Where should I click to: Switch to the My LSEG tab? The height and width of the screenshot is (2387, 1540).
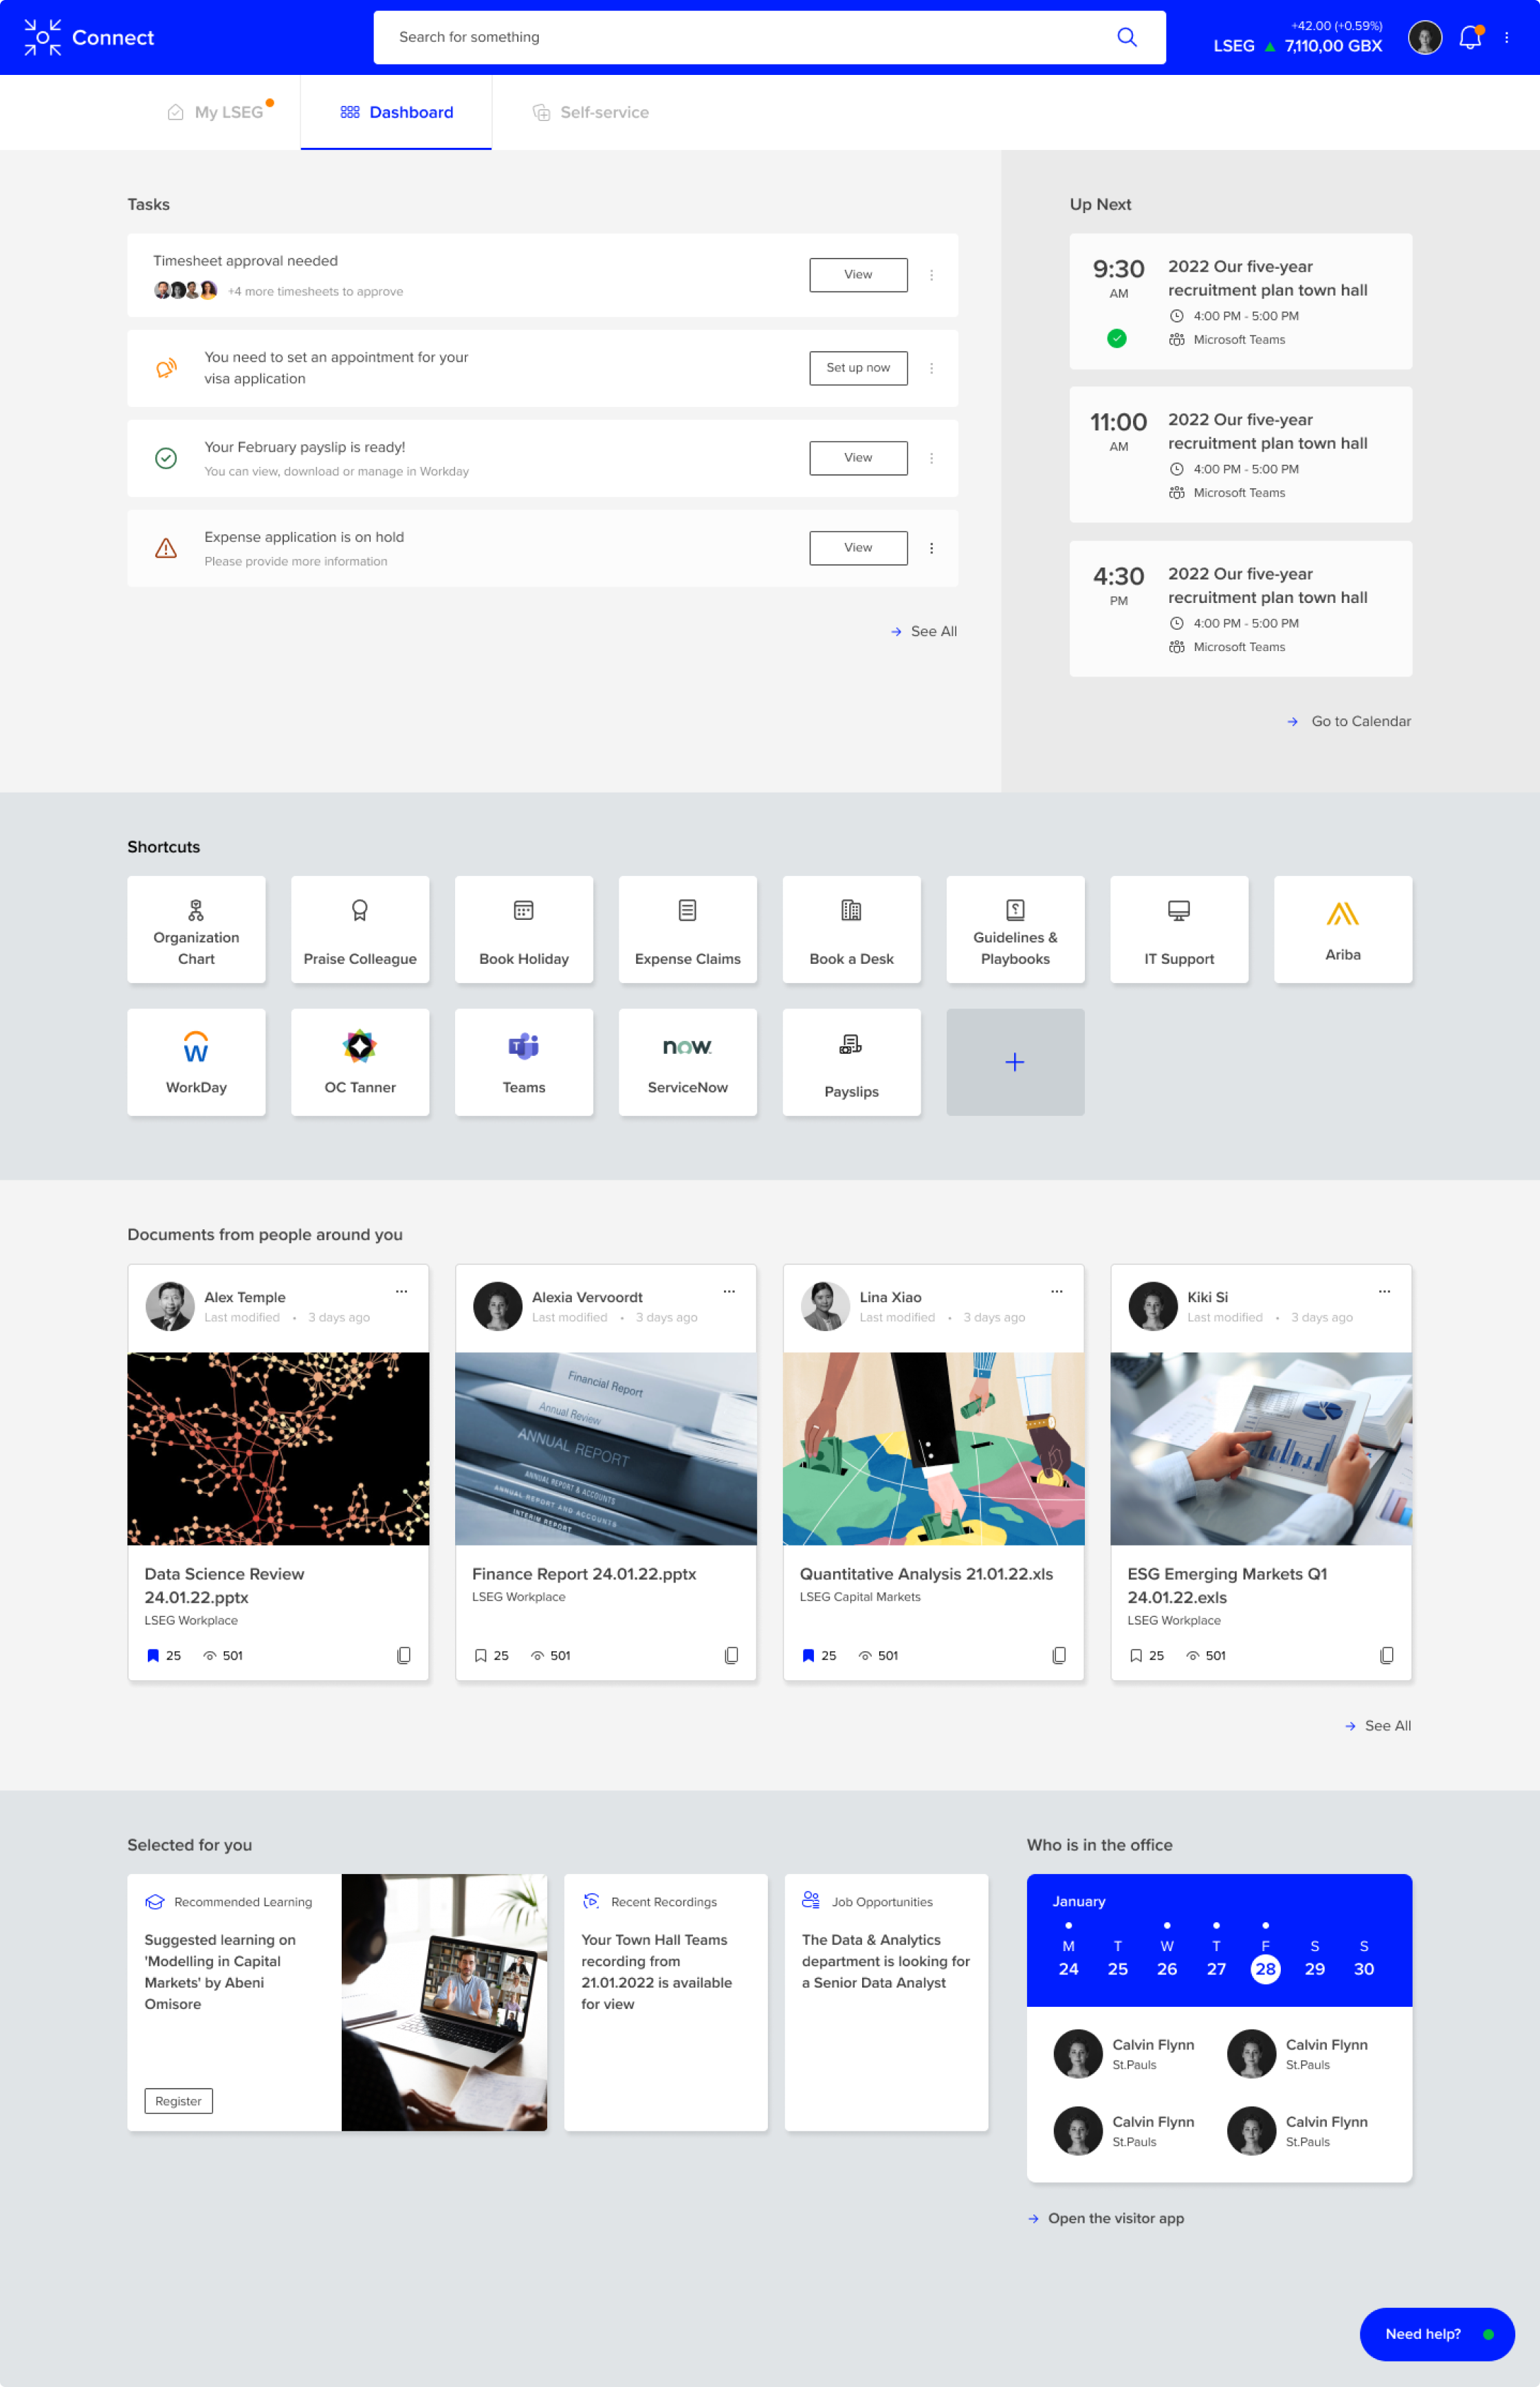(x=228, y=112)
